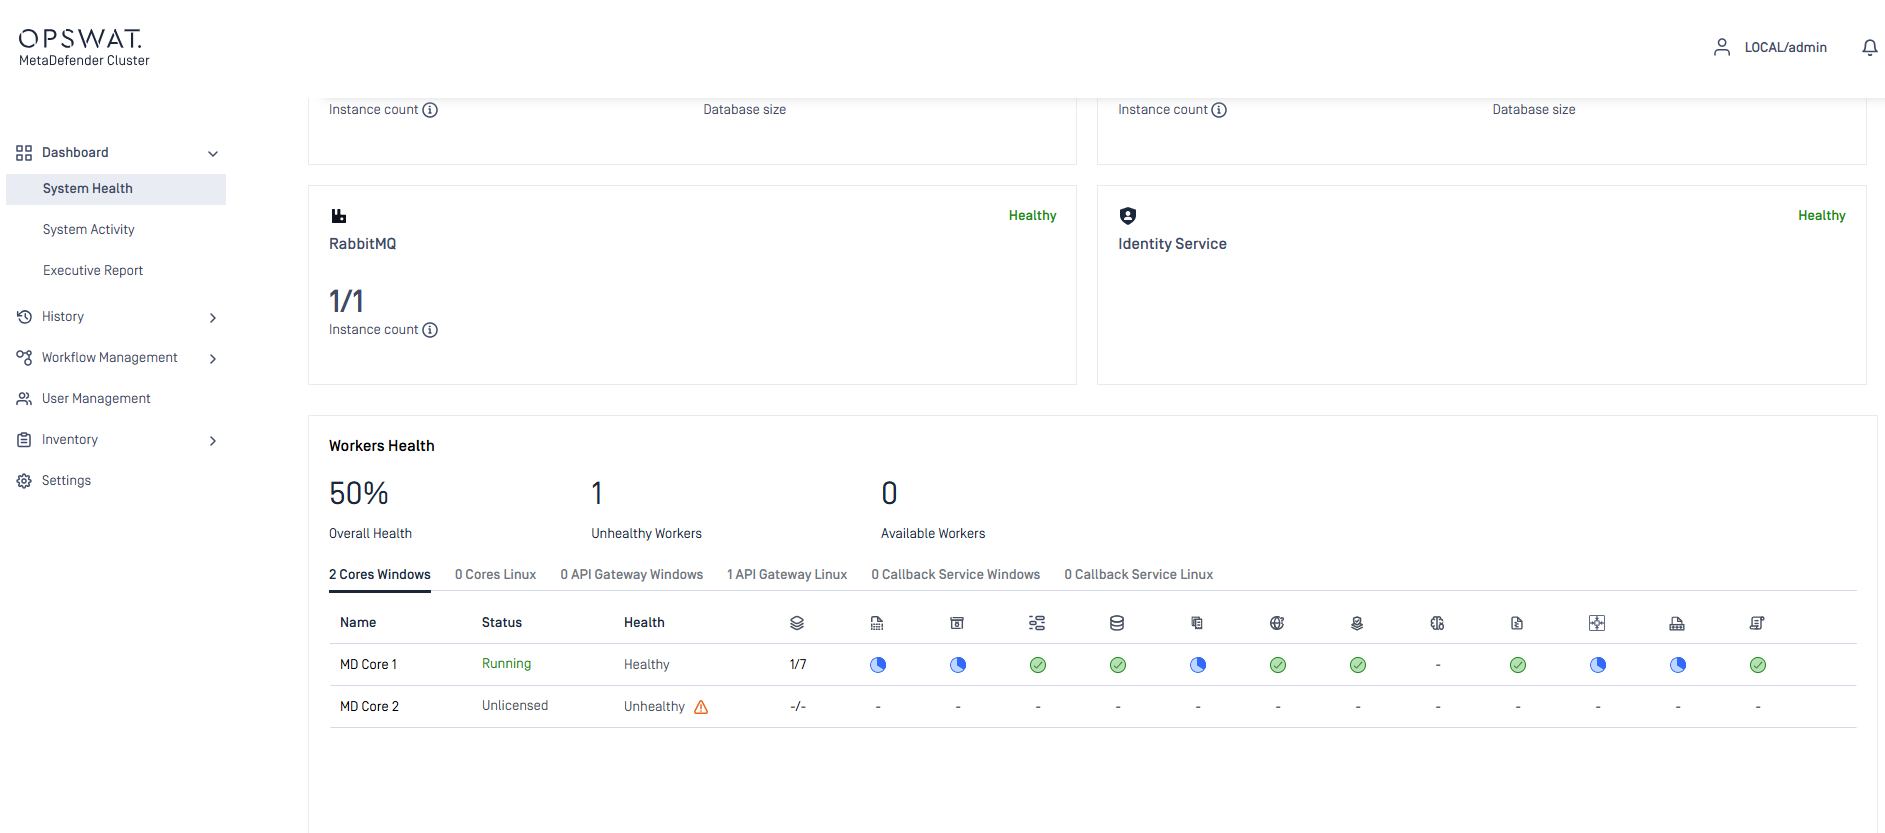Open Settings from the sidebar

[x=66, y=480]
